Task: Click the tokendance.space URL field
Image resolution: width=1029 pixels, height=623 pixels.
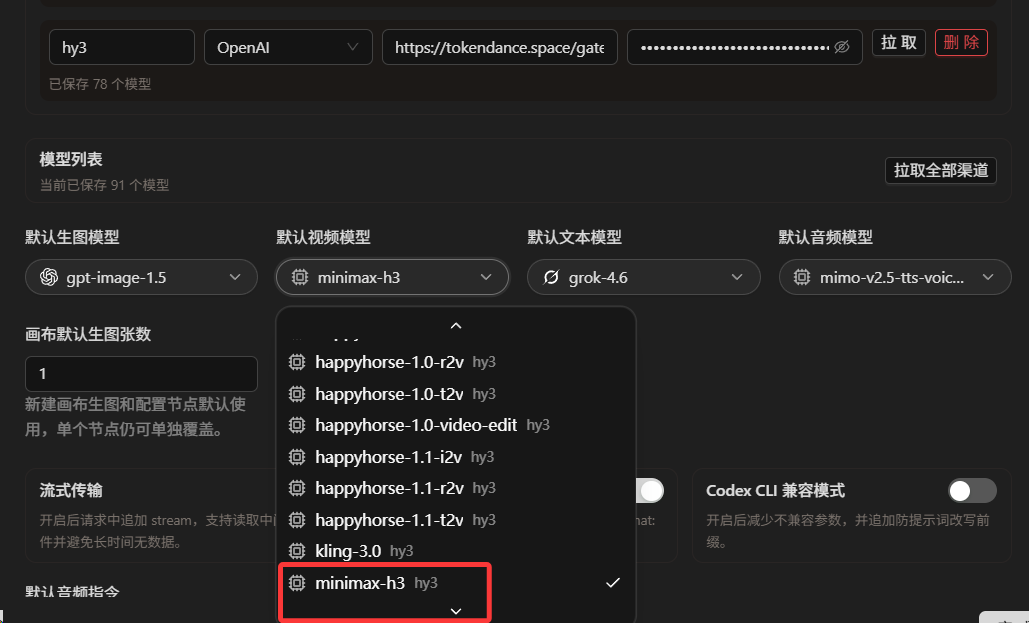Action: point(499,47)
